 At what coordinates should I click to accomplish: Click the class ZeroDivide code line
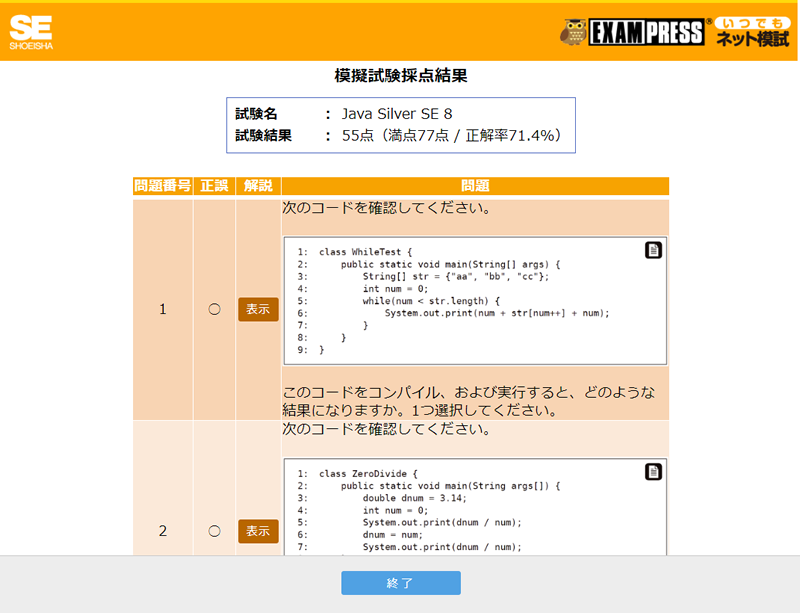368,474
